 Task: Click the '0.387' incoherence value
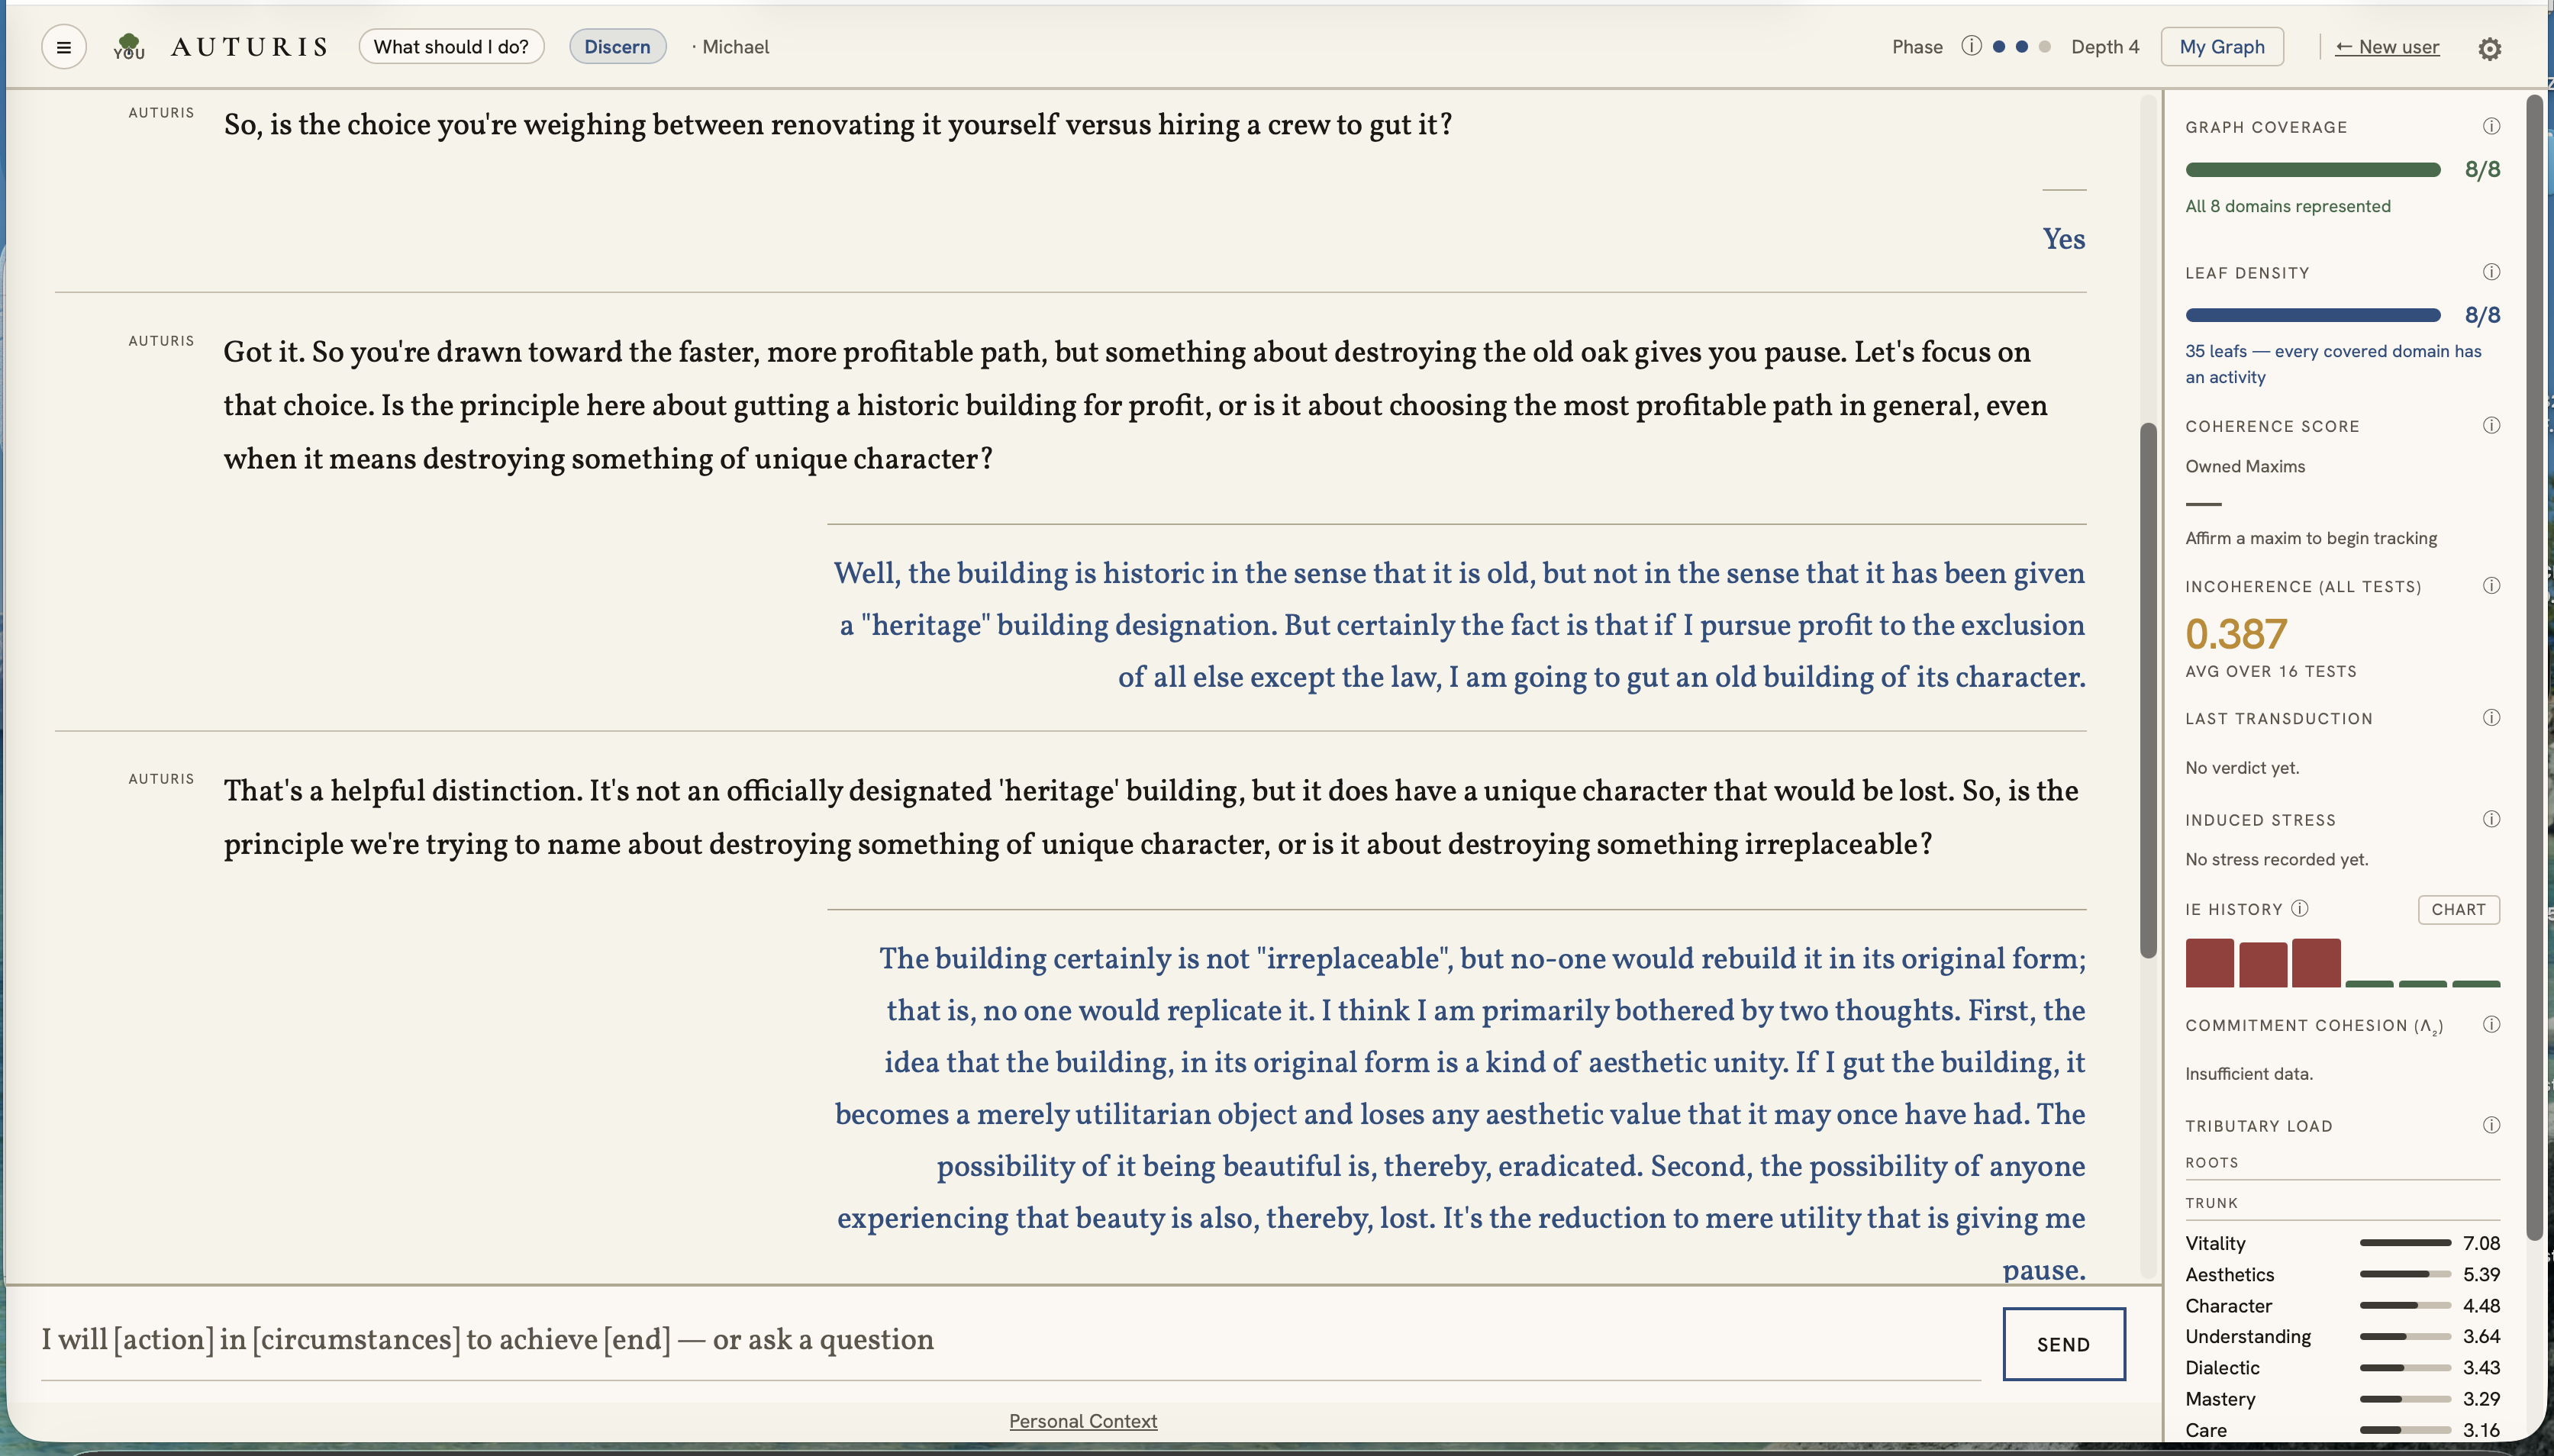[x=2235, y=634]
